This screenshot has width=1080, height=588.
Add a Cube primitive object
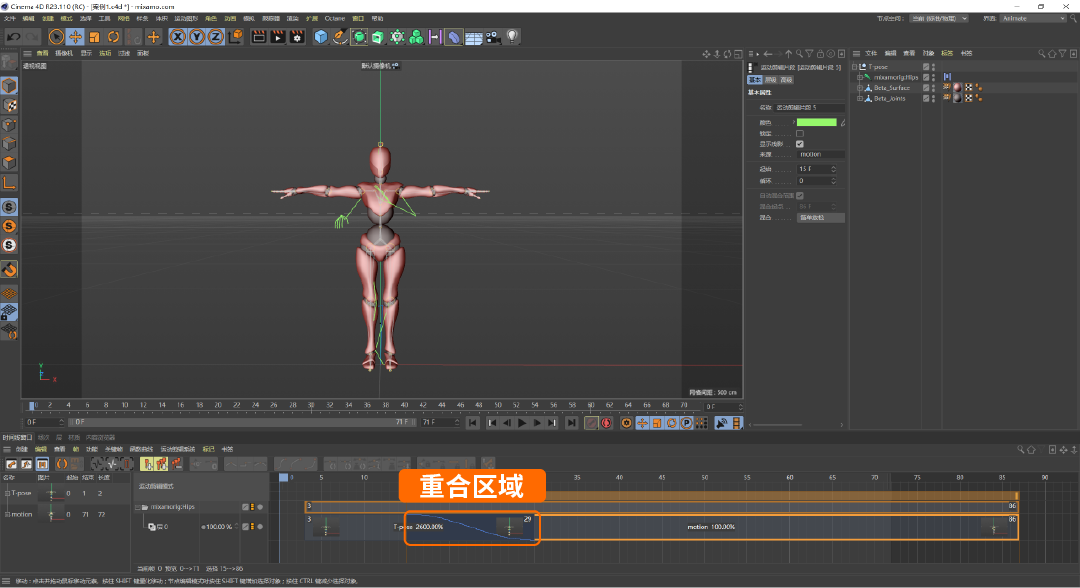click(321, 36)
